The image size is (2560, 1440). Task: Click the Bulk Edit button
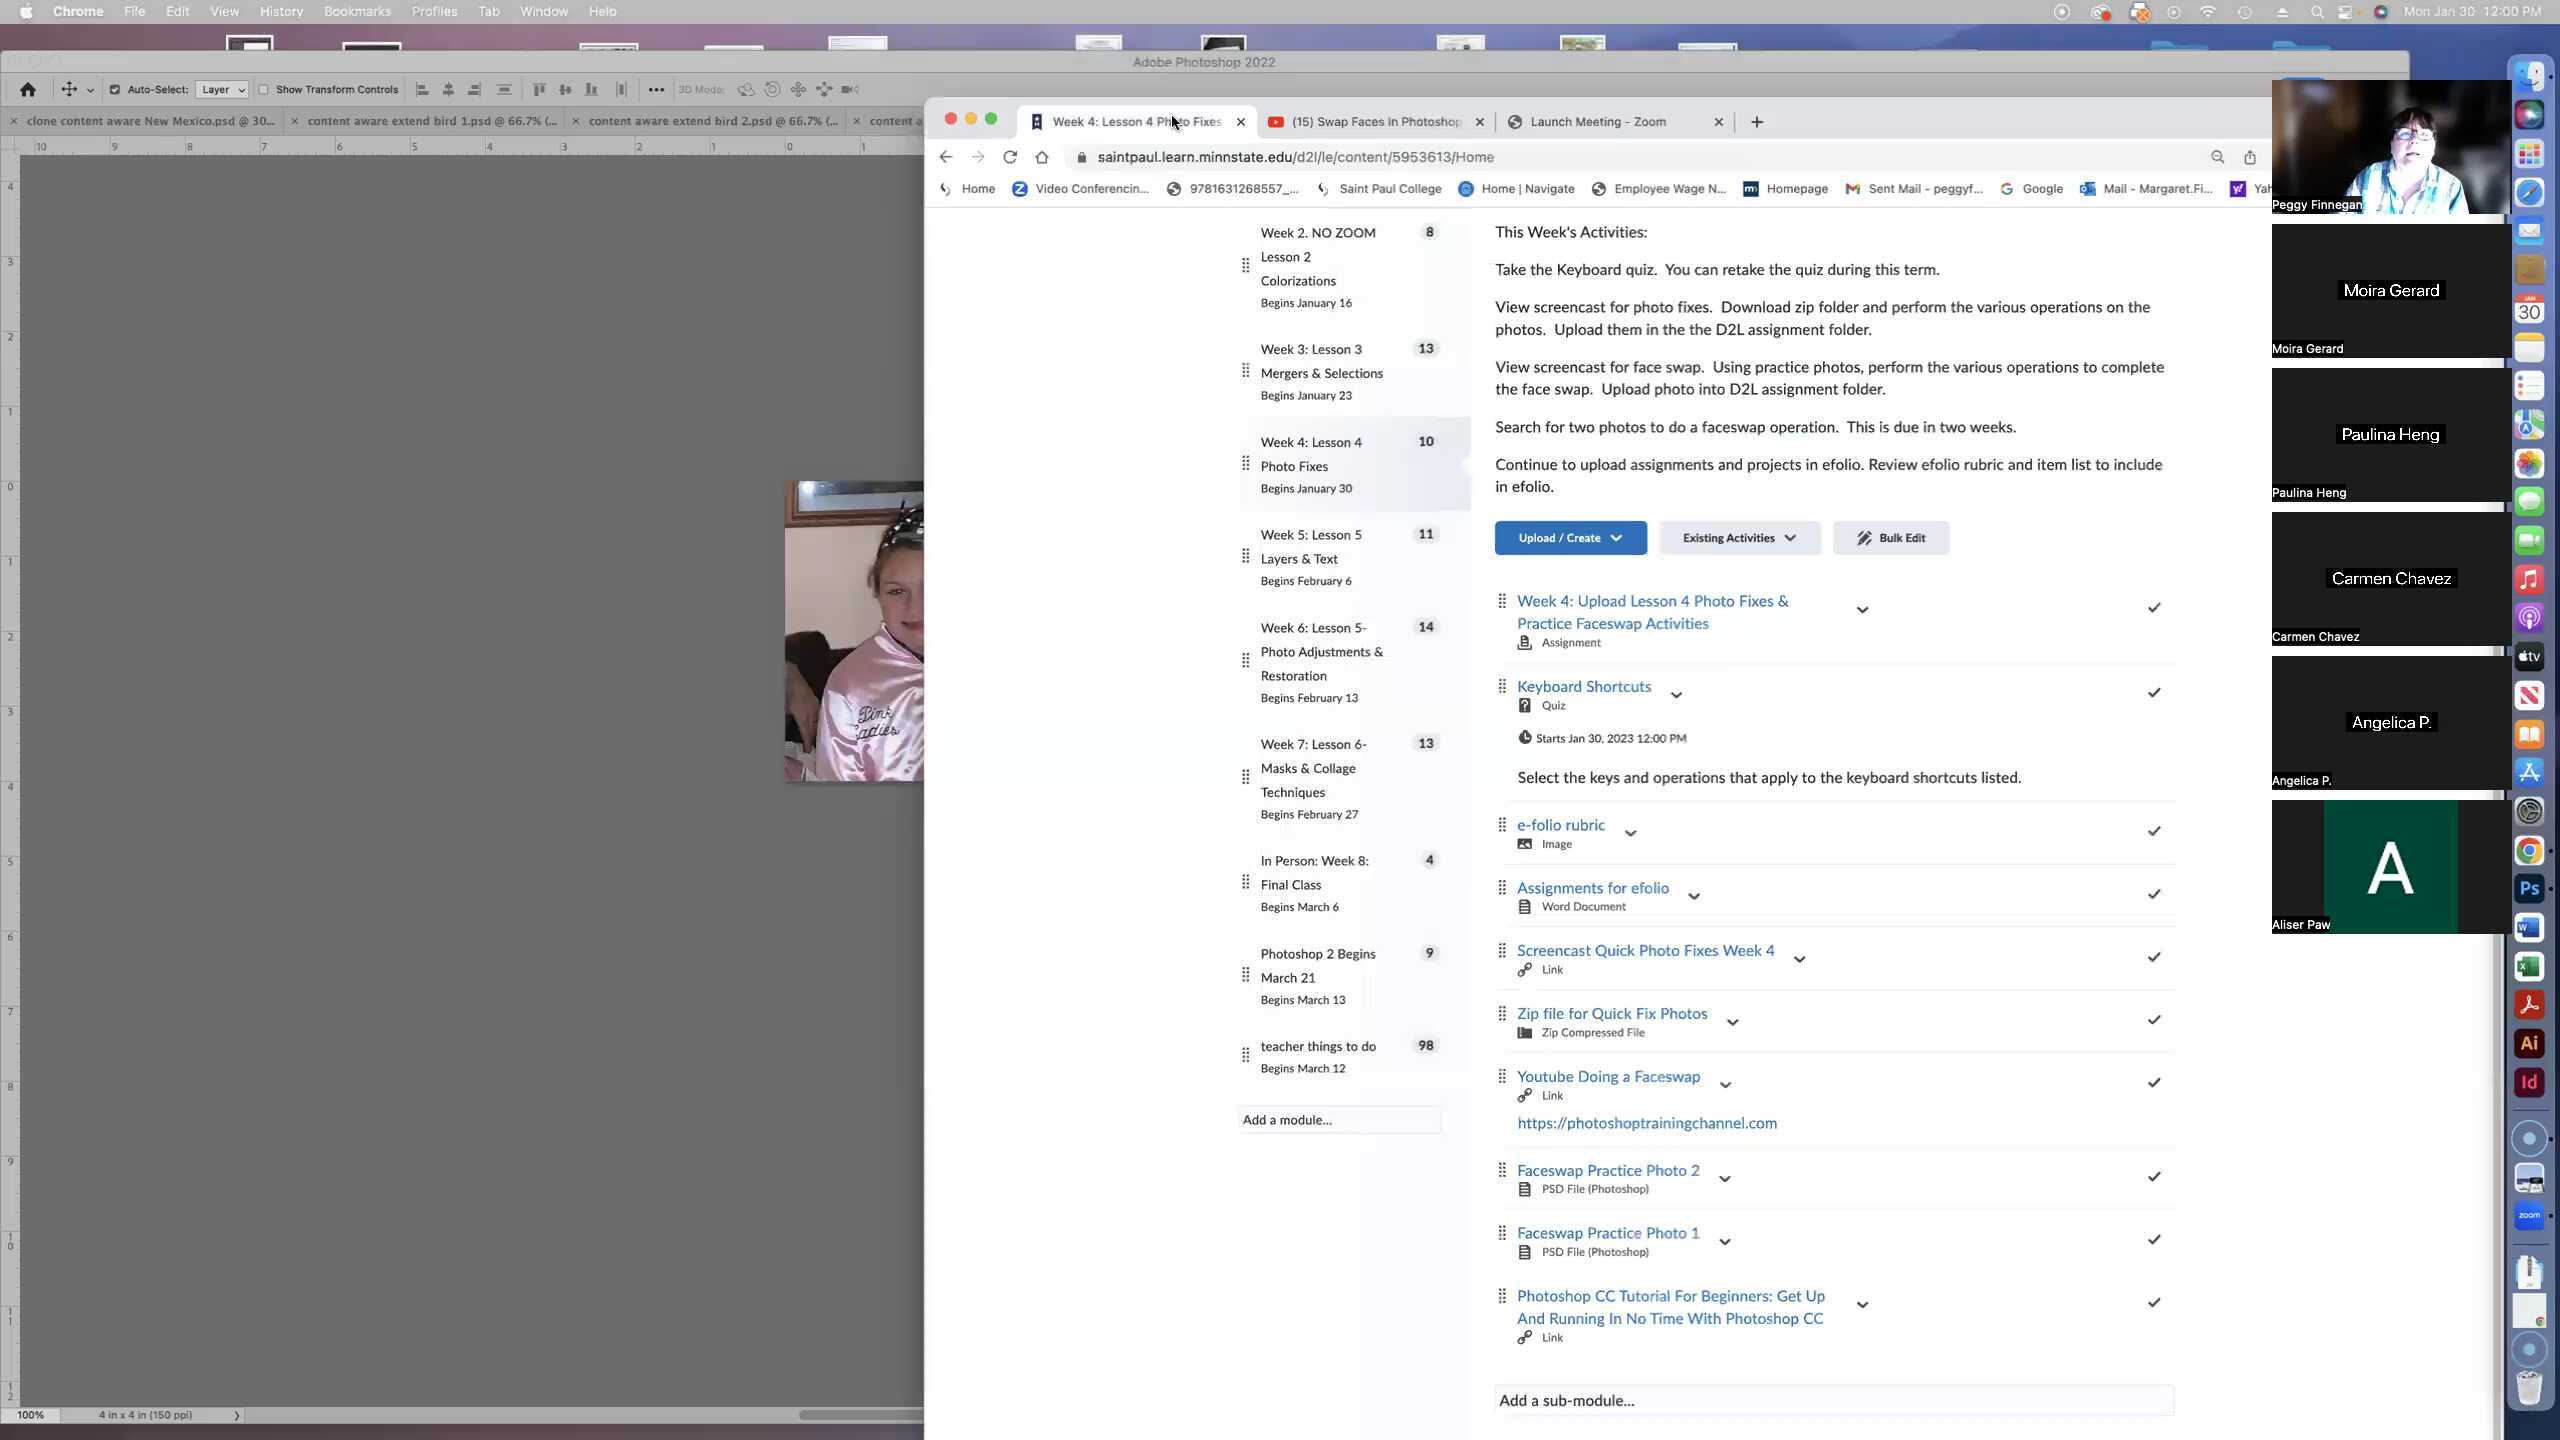1889,537
